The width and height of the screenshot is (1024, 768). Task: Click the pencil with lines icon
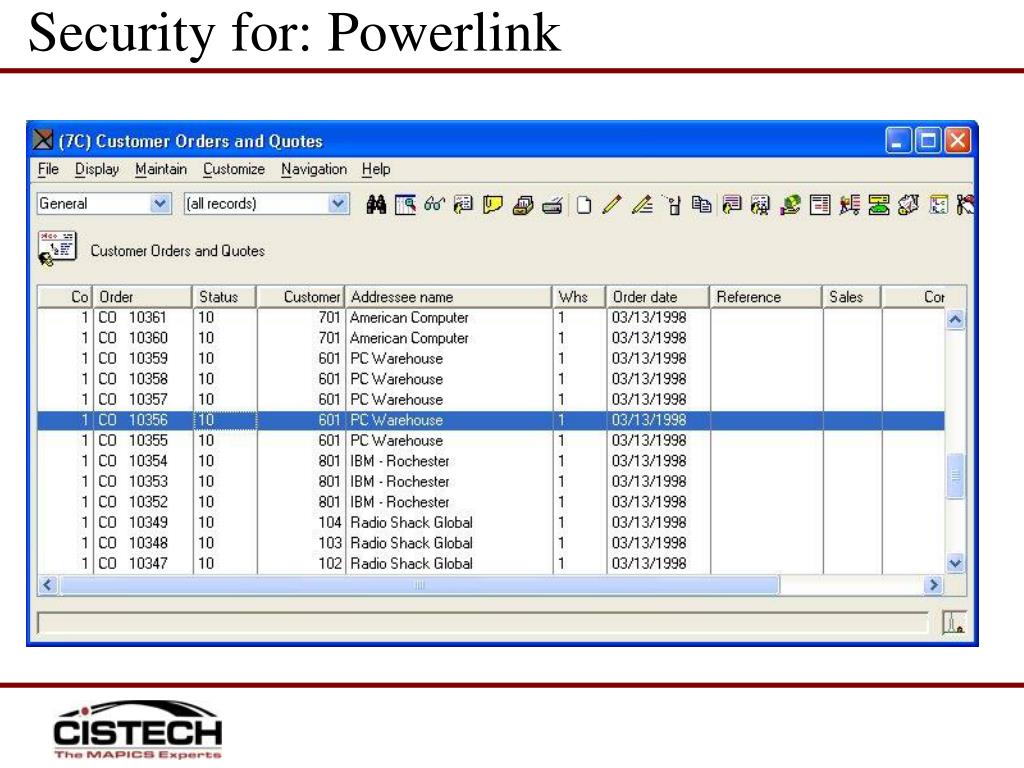[x=643, y=205]
